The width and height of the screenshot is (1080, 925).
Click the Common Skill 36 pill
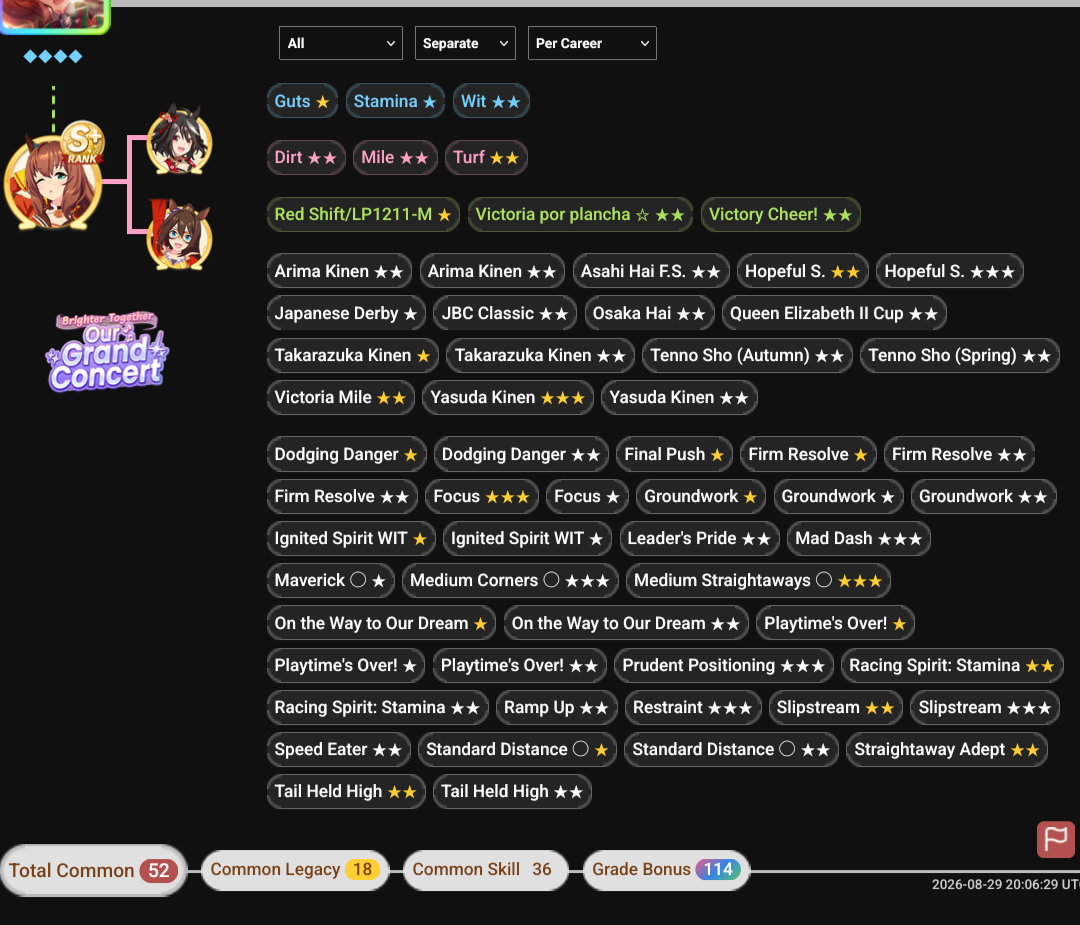(486, 870)
